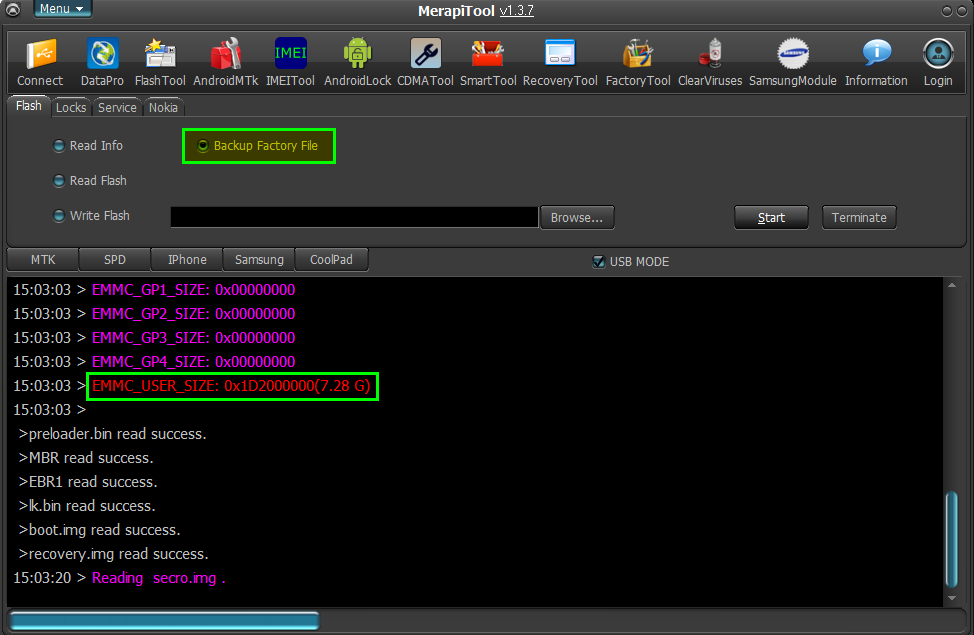Open the AndroidMTk toolbox icon
The image size is (974, 635).
click(x=225, y=62)
